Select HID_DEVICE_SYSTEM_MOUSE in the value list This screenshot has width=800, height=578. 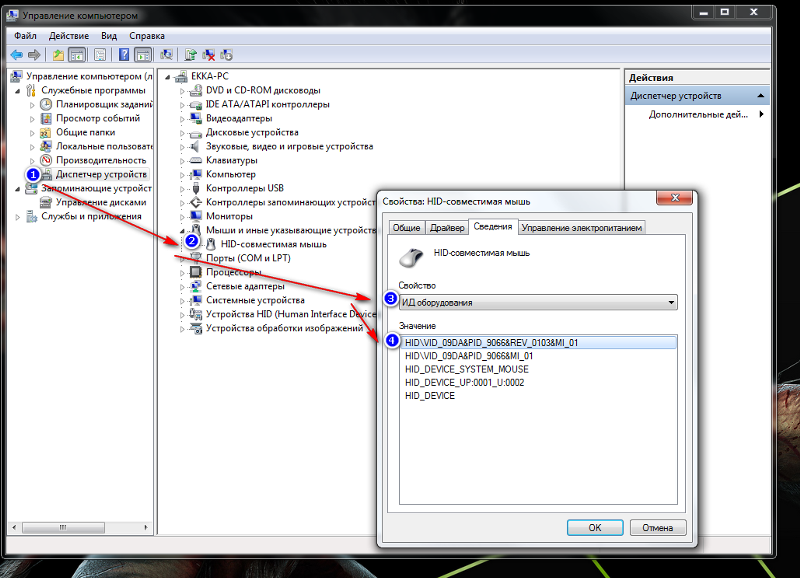466,369
